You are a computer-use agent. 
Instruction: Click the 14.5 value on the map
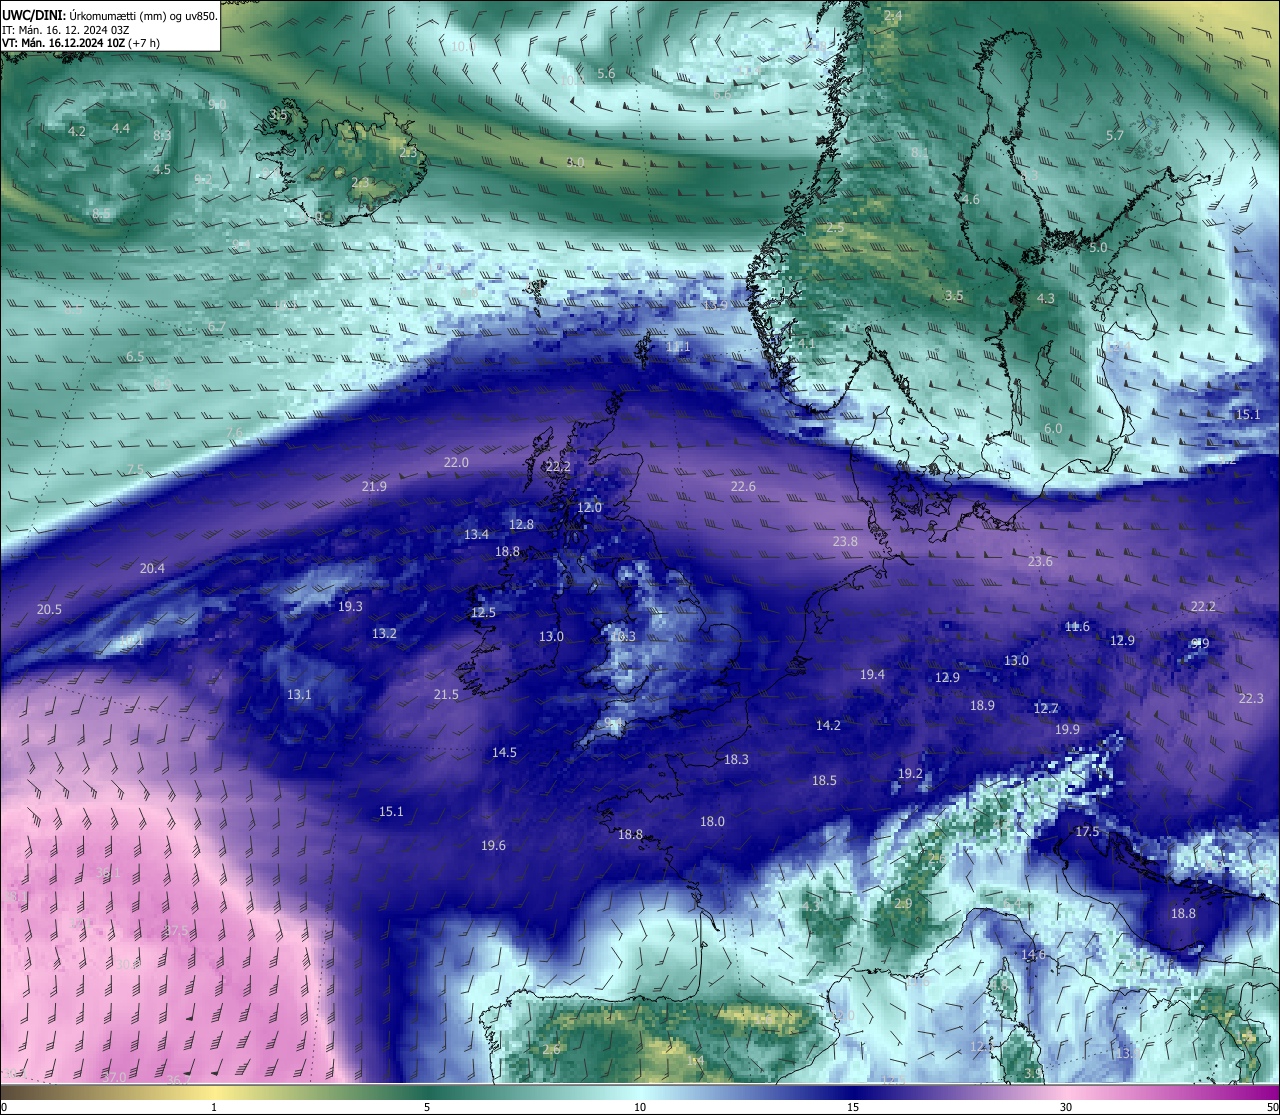(504, 752)
